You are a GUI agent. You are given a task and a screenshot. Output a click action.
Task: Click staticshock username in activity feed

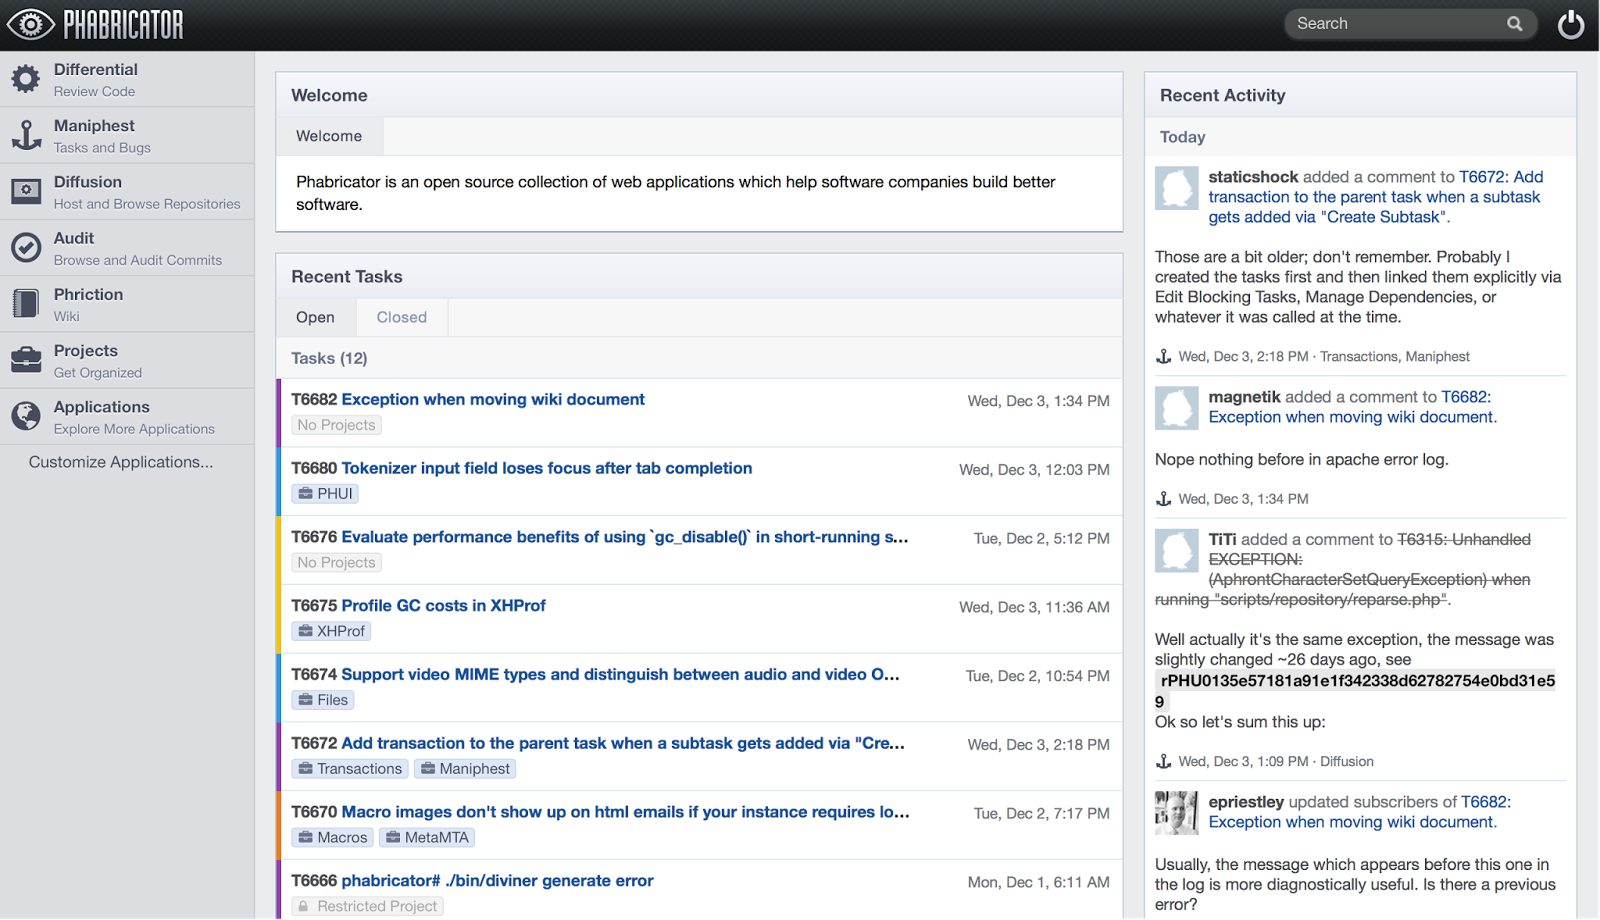[1253, 177]
